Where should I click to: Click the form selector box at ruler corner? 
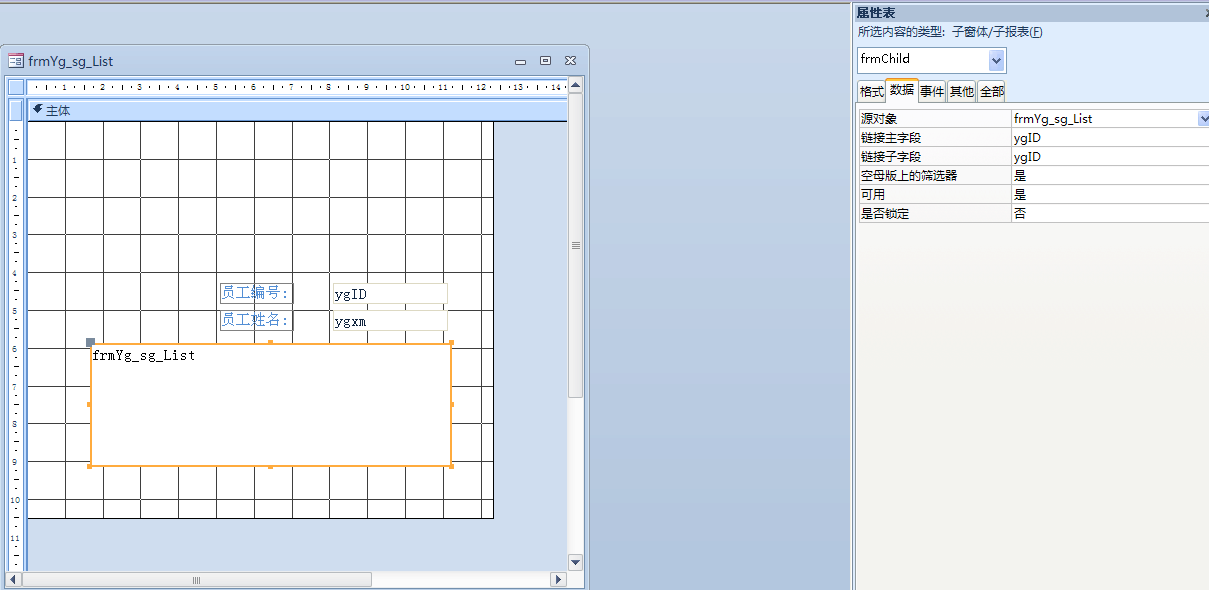pos(16,87)
